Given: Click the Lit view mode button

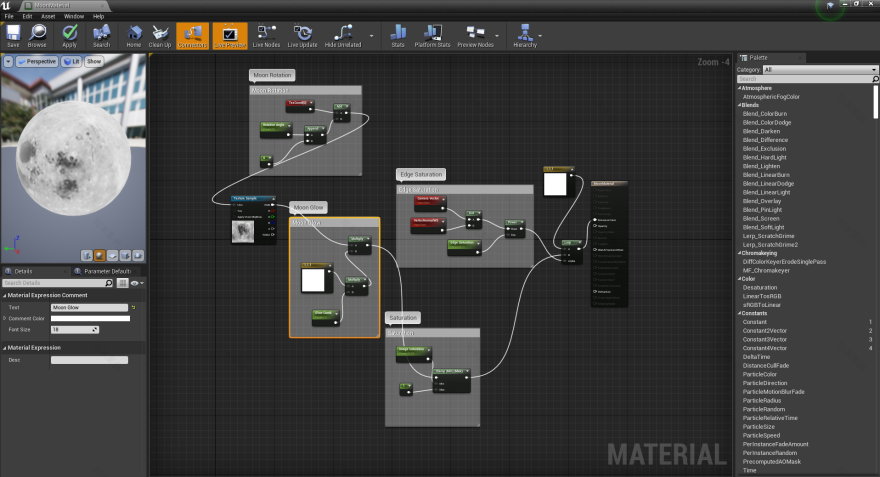Looking at the screenshot, I should pos(71,61).
